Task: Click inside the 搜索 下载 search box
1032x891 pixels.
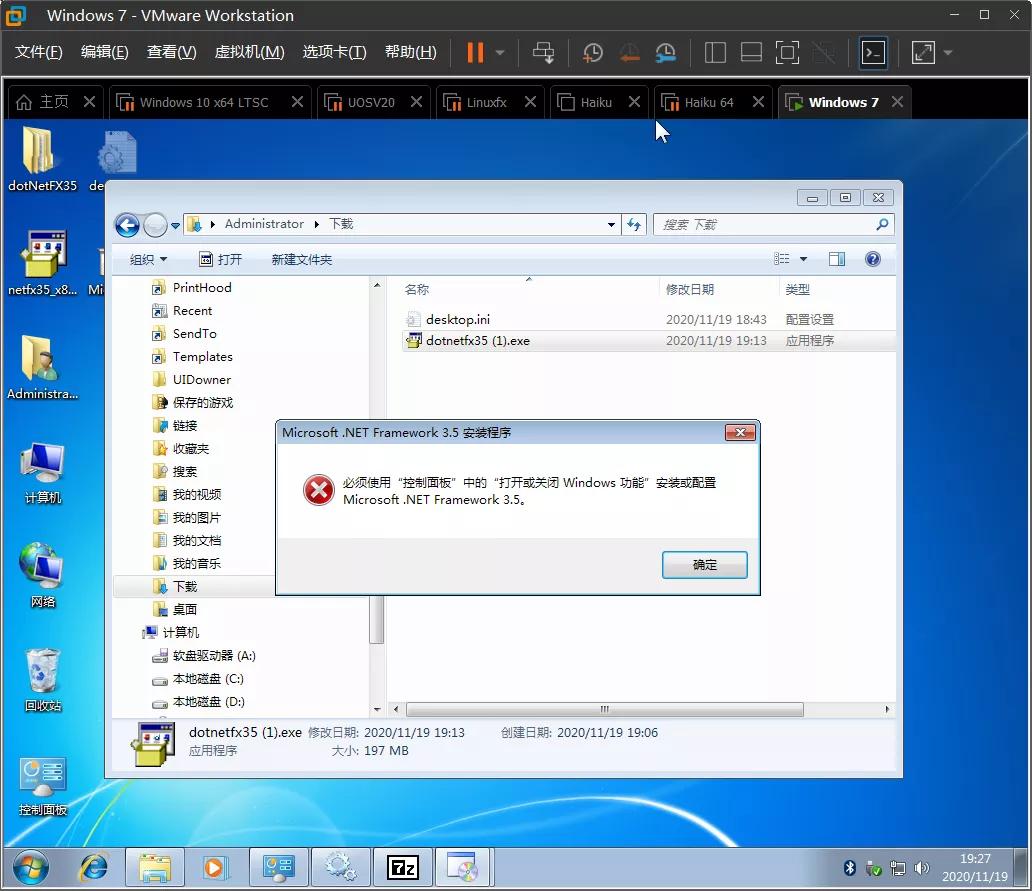Action: [x=760, y=223]
